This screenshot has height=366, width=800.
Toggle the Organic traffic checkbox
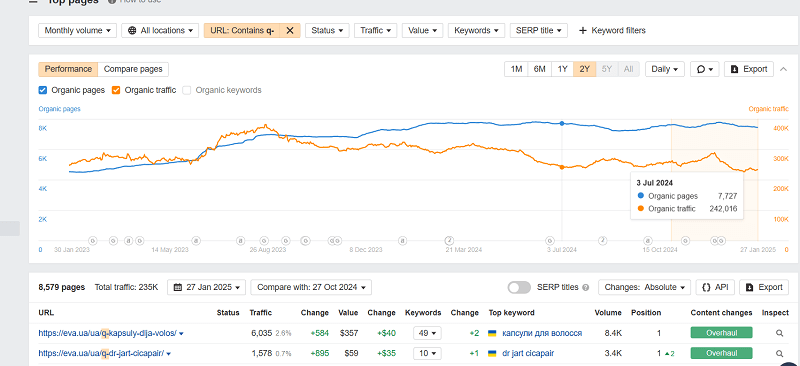(116, 90)
